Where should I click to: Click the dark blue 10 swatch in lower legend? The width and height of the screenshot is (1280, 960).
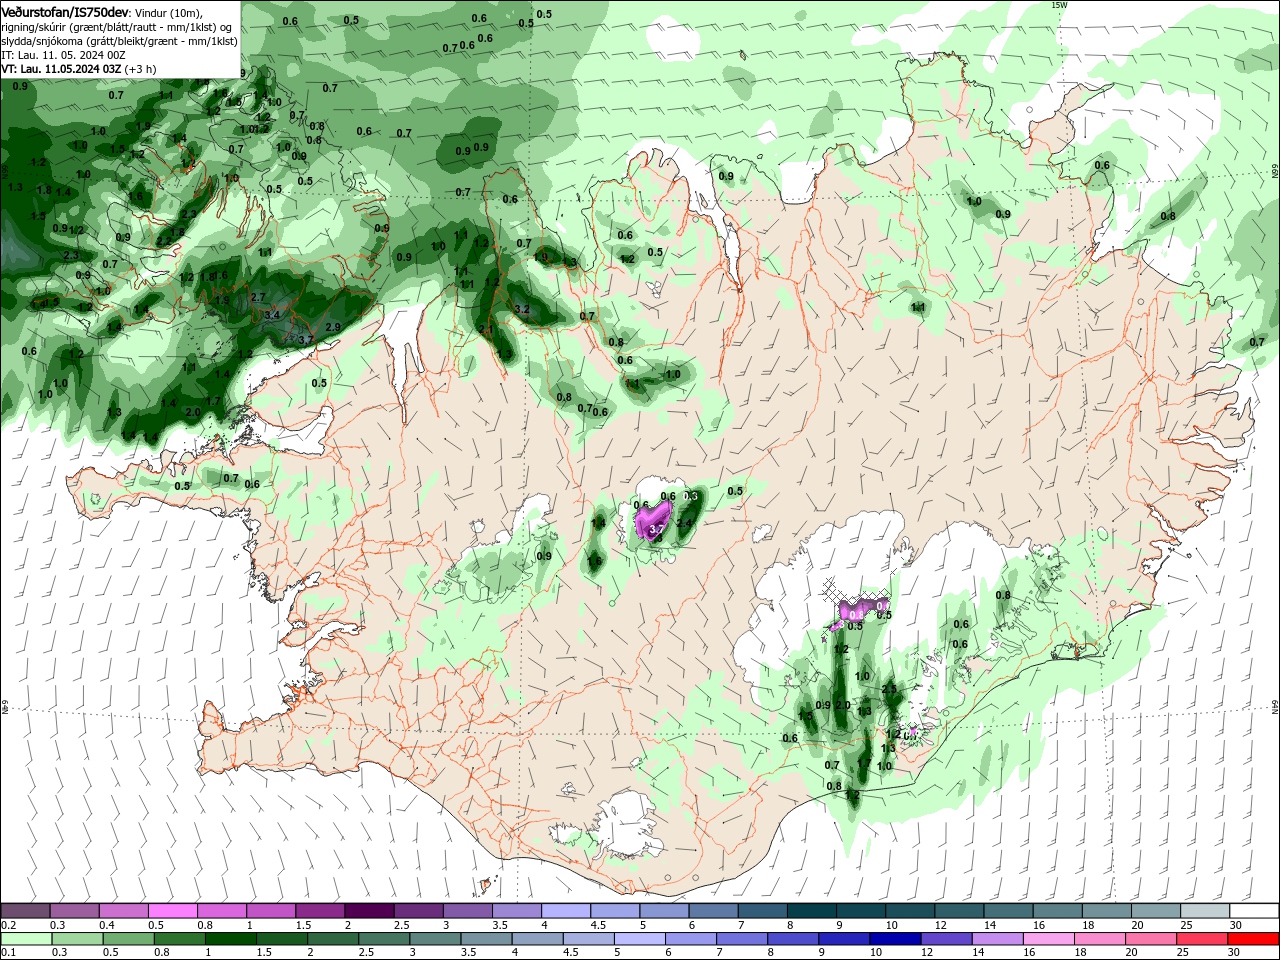tap(895, 939)
